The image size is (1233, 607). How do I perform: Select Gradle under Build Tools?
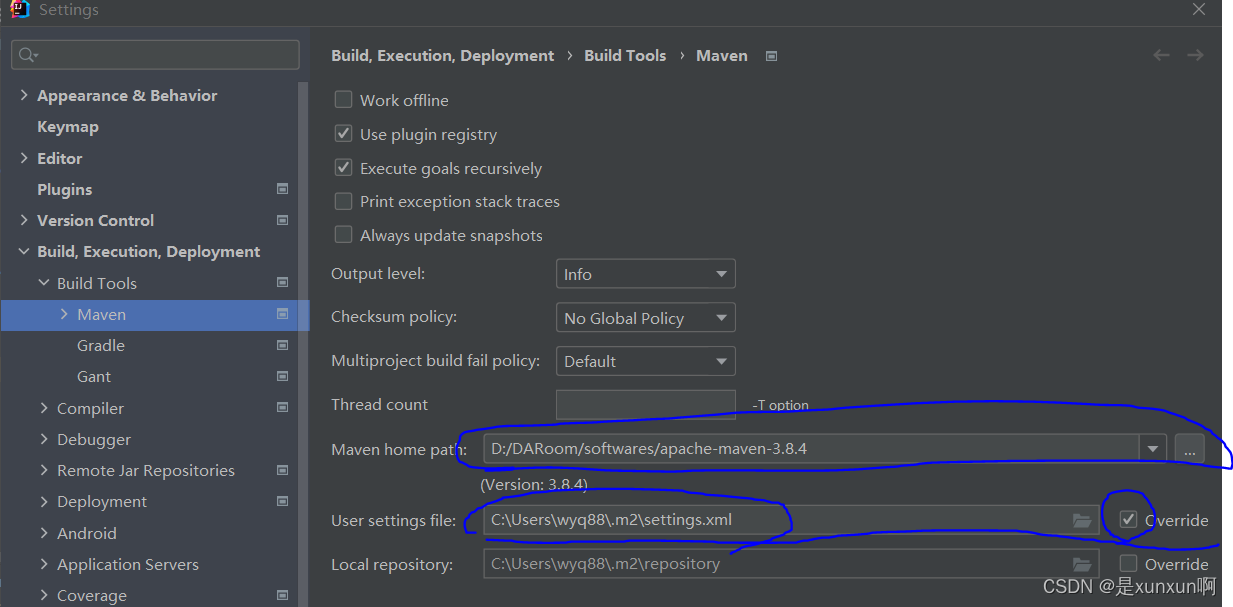[101, 345]
